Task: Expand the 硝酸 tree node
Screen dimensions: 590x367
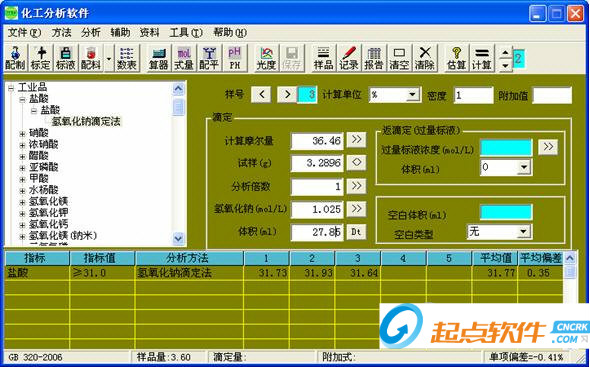Action: (x=22, y=134)
